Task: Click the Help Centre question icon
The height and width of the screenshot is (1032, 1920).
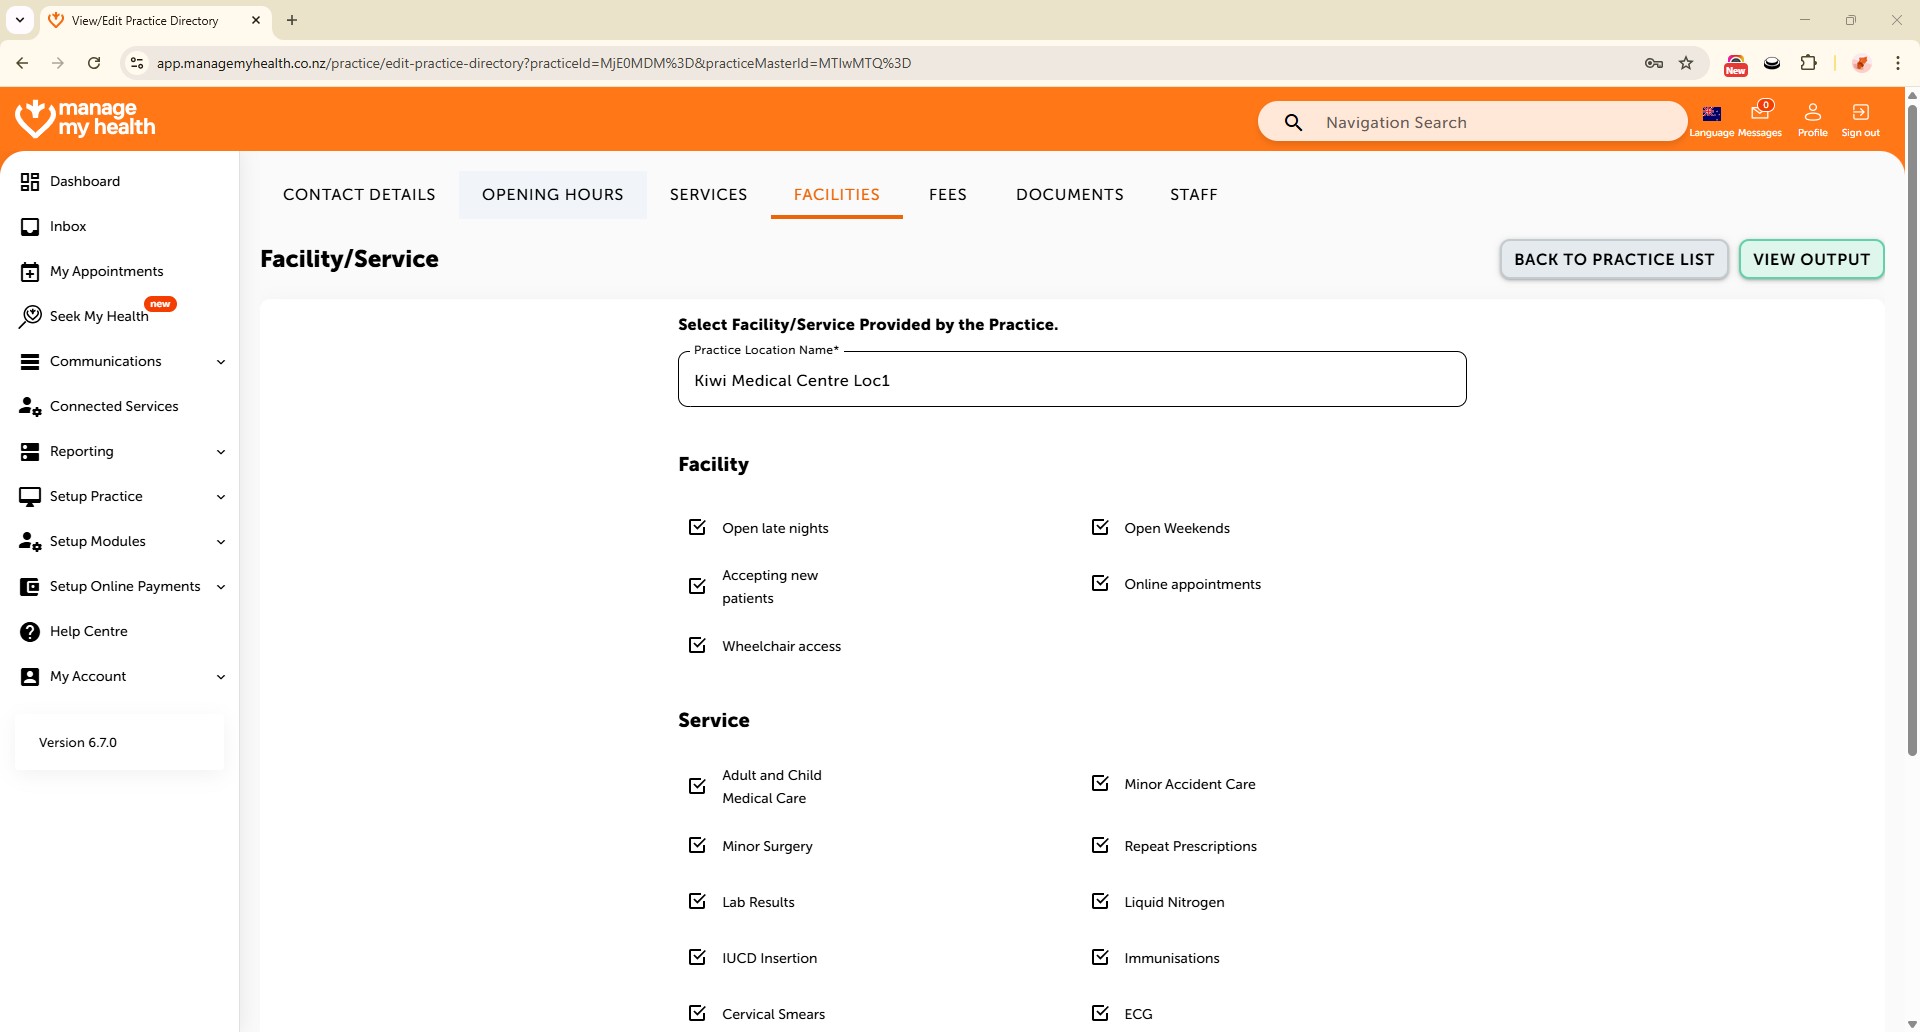Action: [30, 631]
